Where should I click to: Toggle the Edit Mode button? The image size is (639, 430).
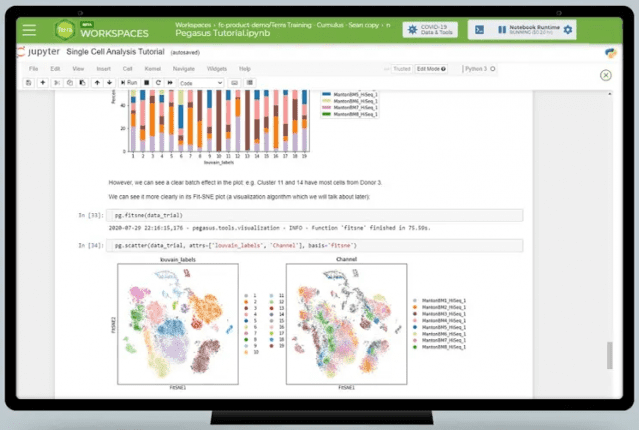(x=431, y=69)
